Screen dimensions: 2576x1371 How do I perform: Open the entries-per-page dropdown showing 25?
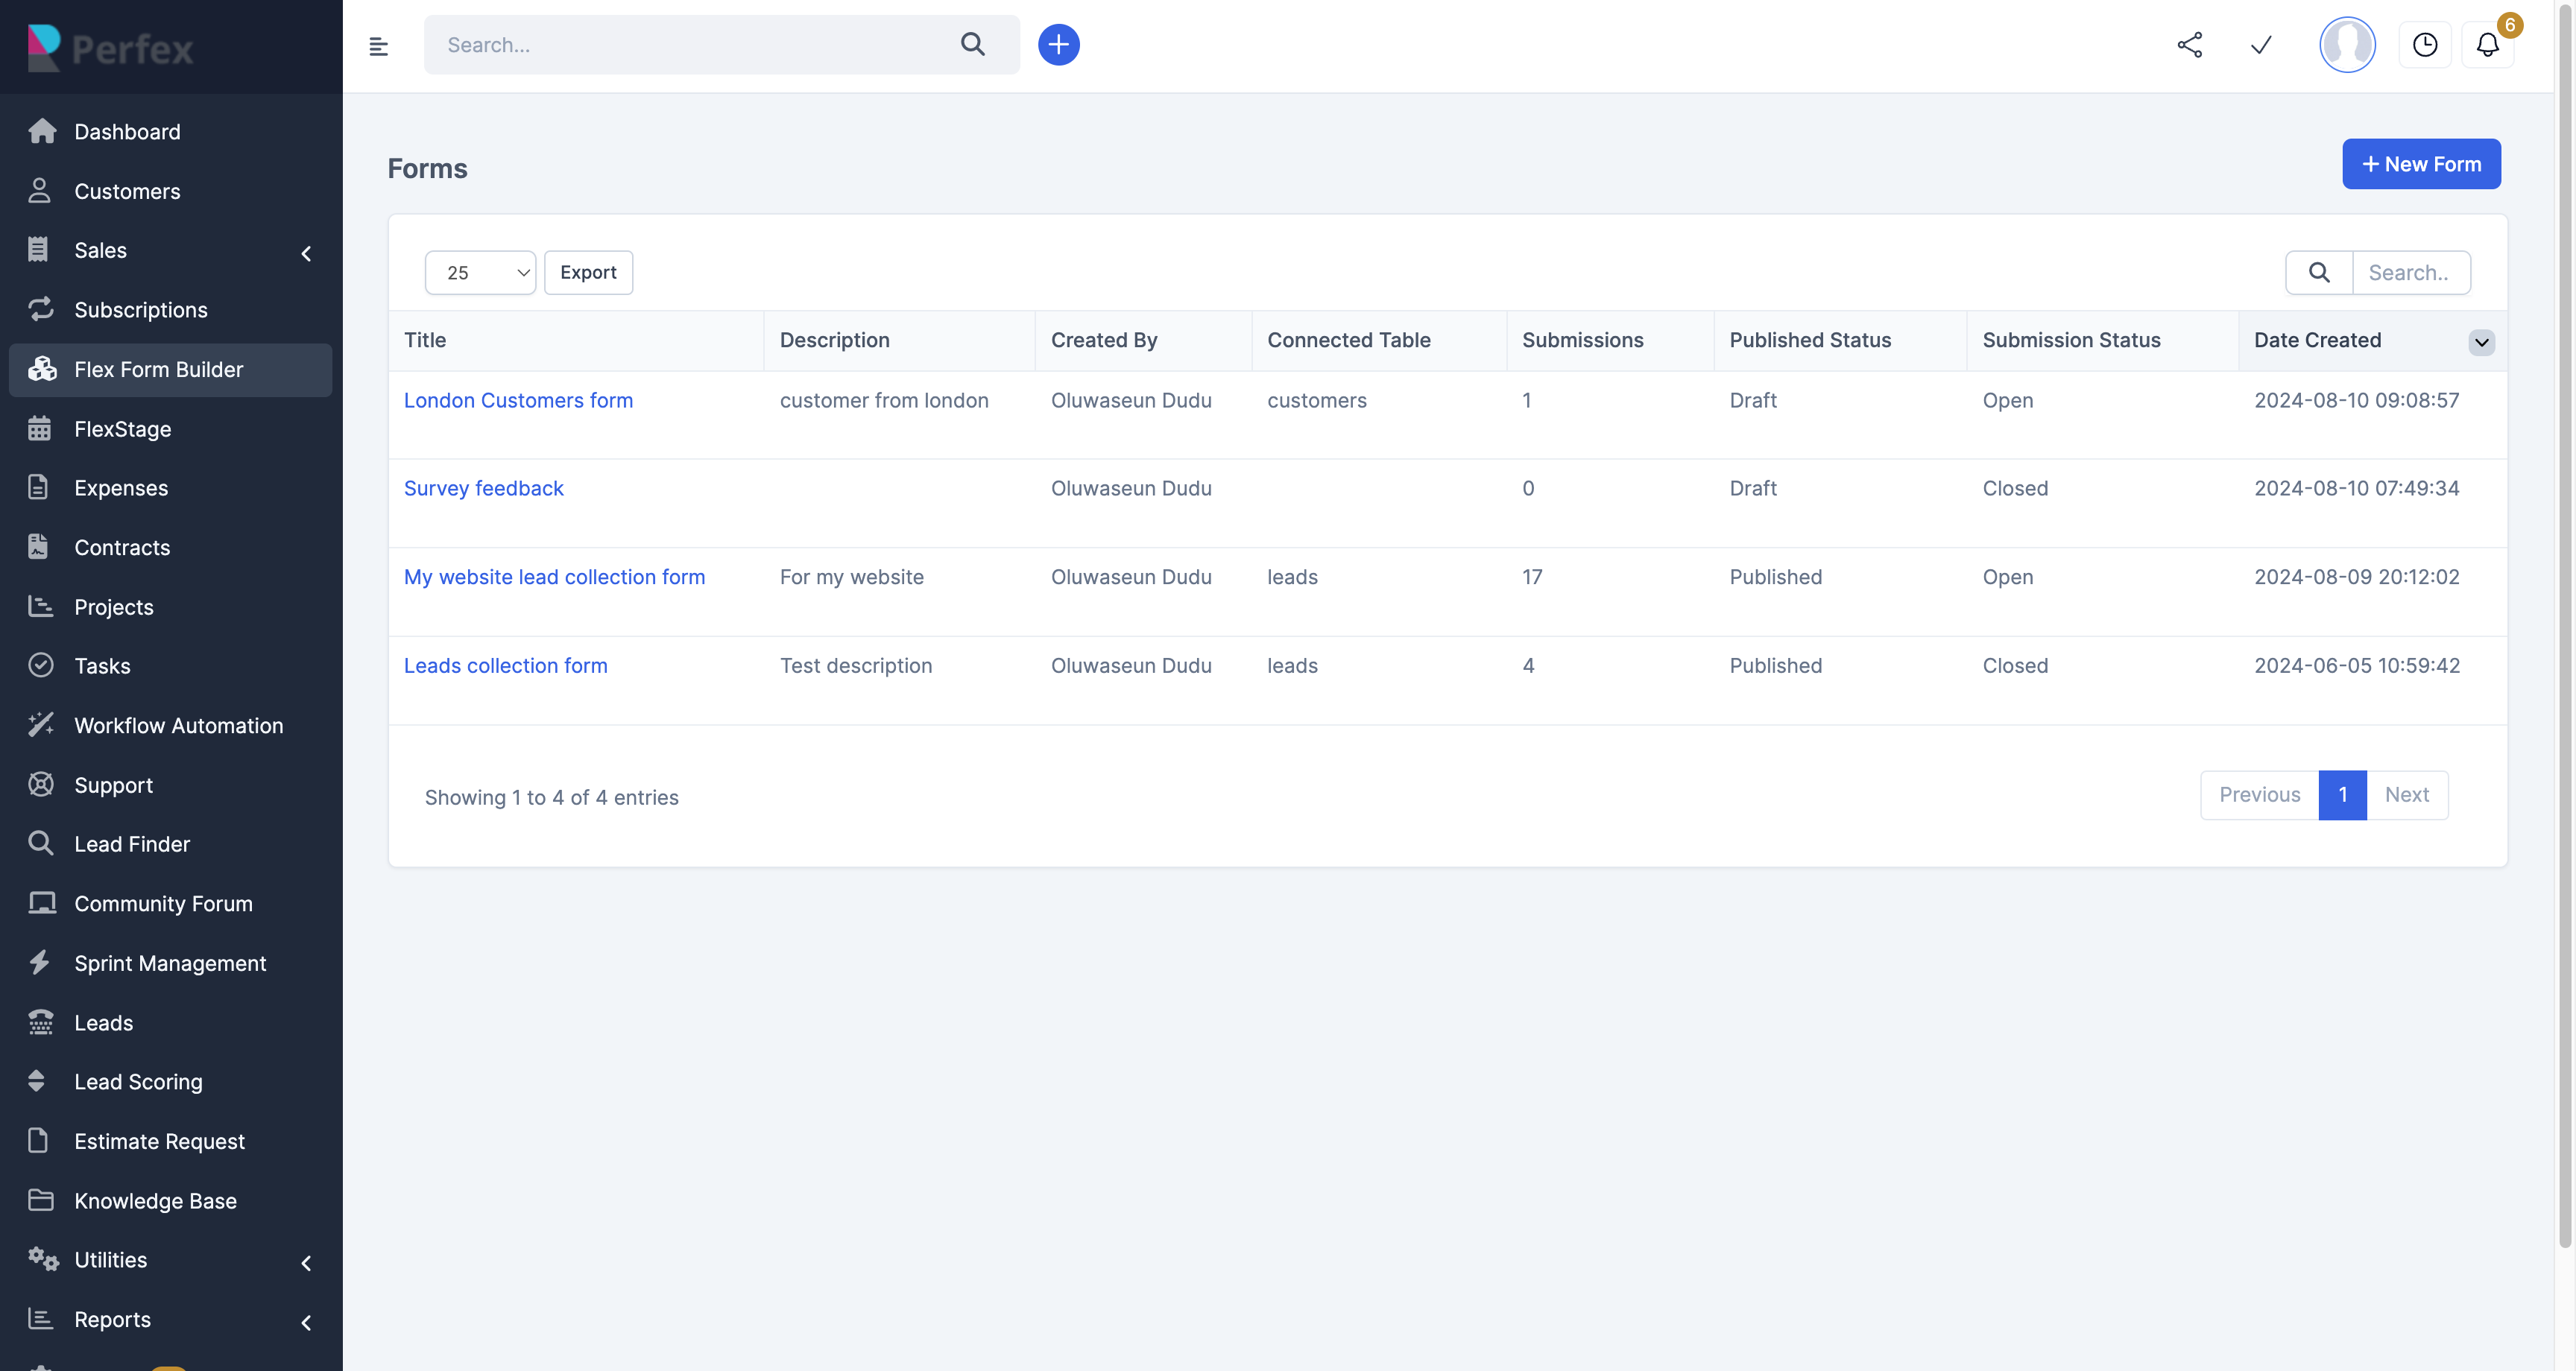pyautogui.click(x=480, y=272)
